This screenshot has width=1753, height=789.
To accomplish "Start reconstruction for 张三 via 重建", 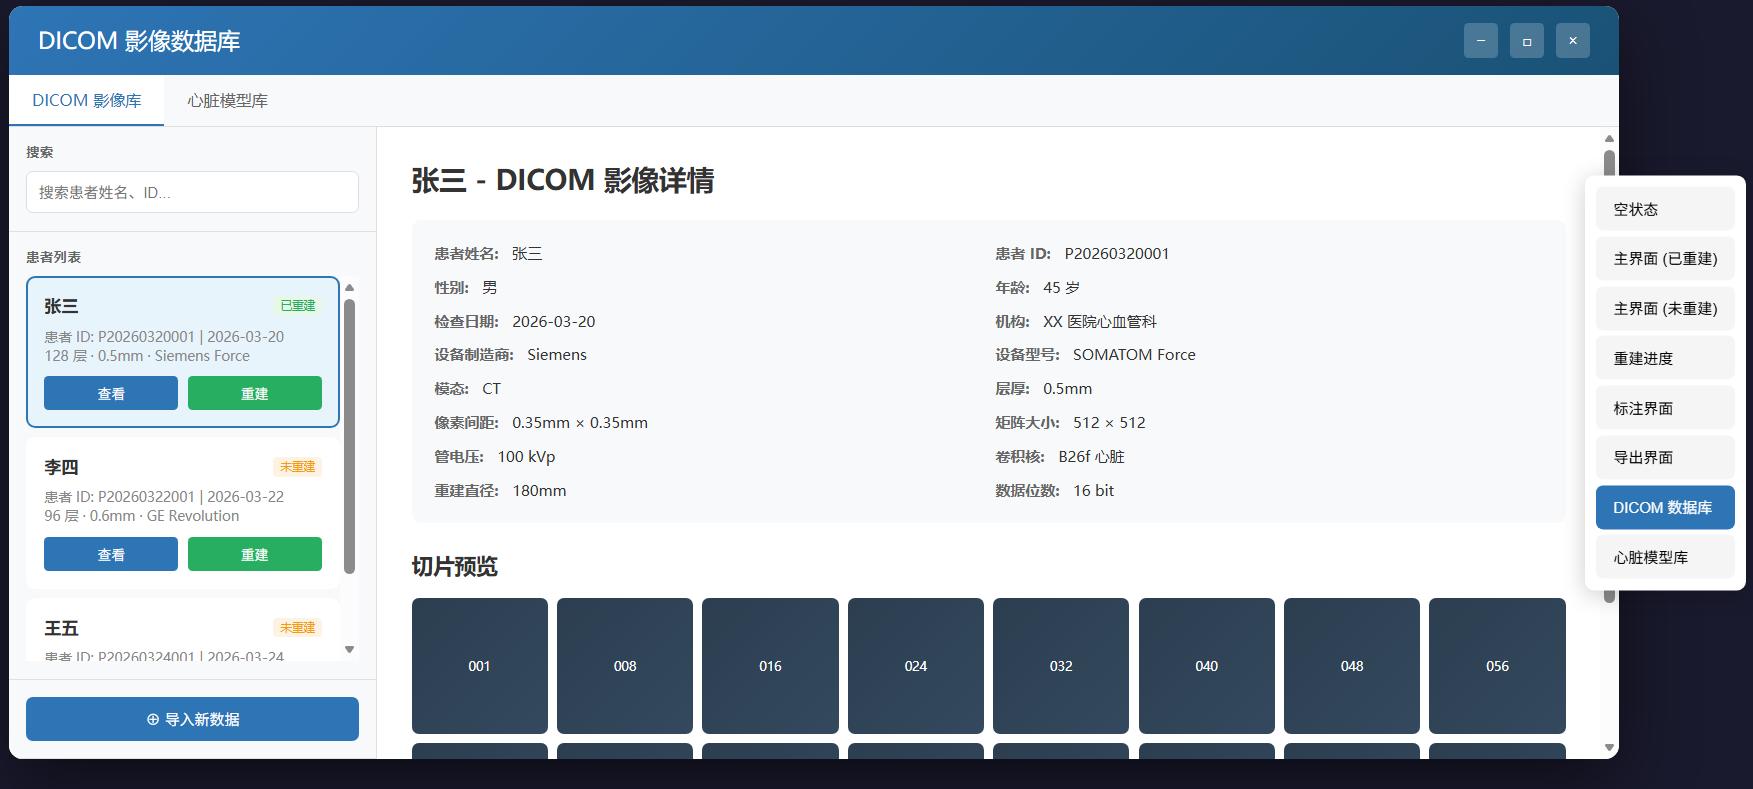I will [x=255, y=393].
